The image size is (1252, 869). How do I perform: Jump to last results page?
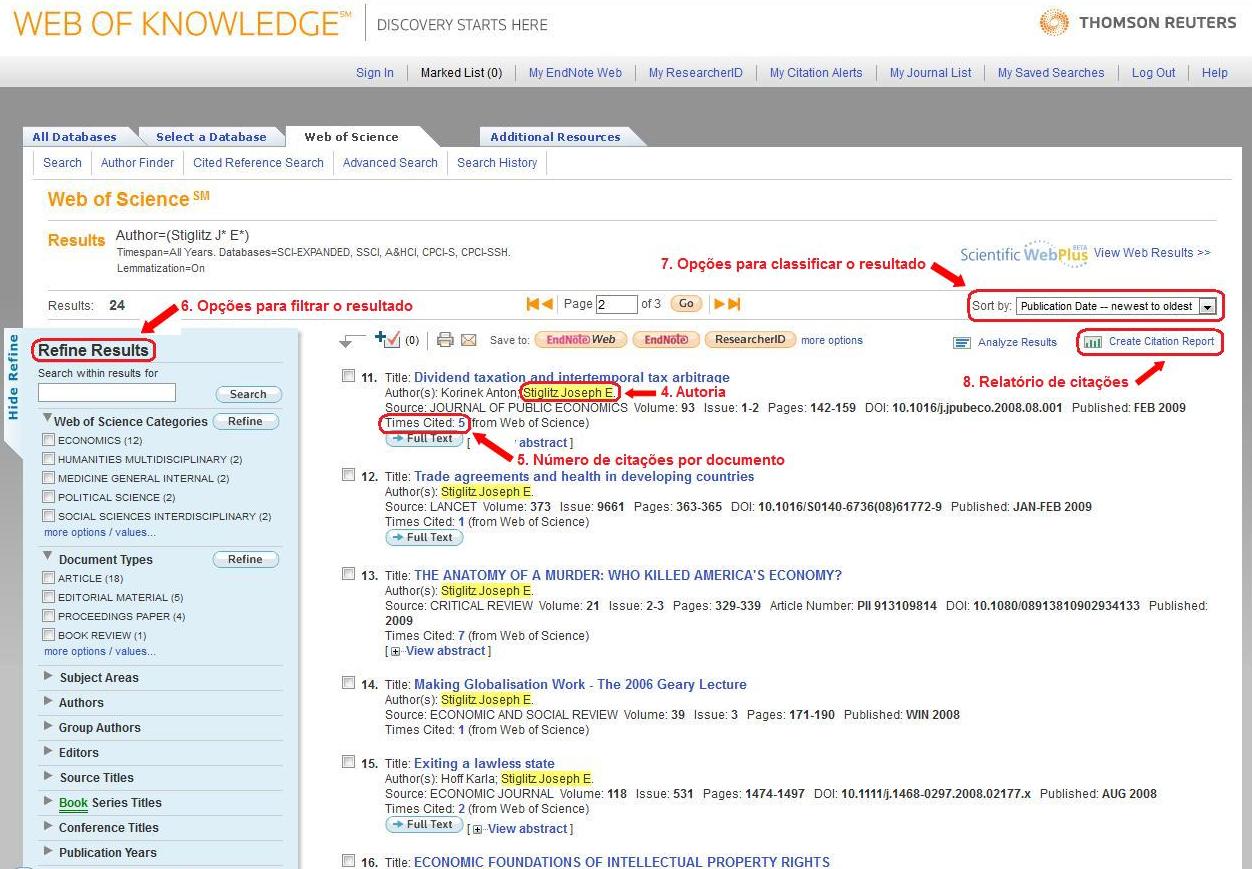[x=734, y=304]
